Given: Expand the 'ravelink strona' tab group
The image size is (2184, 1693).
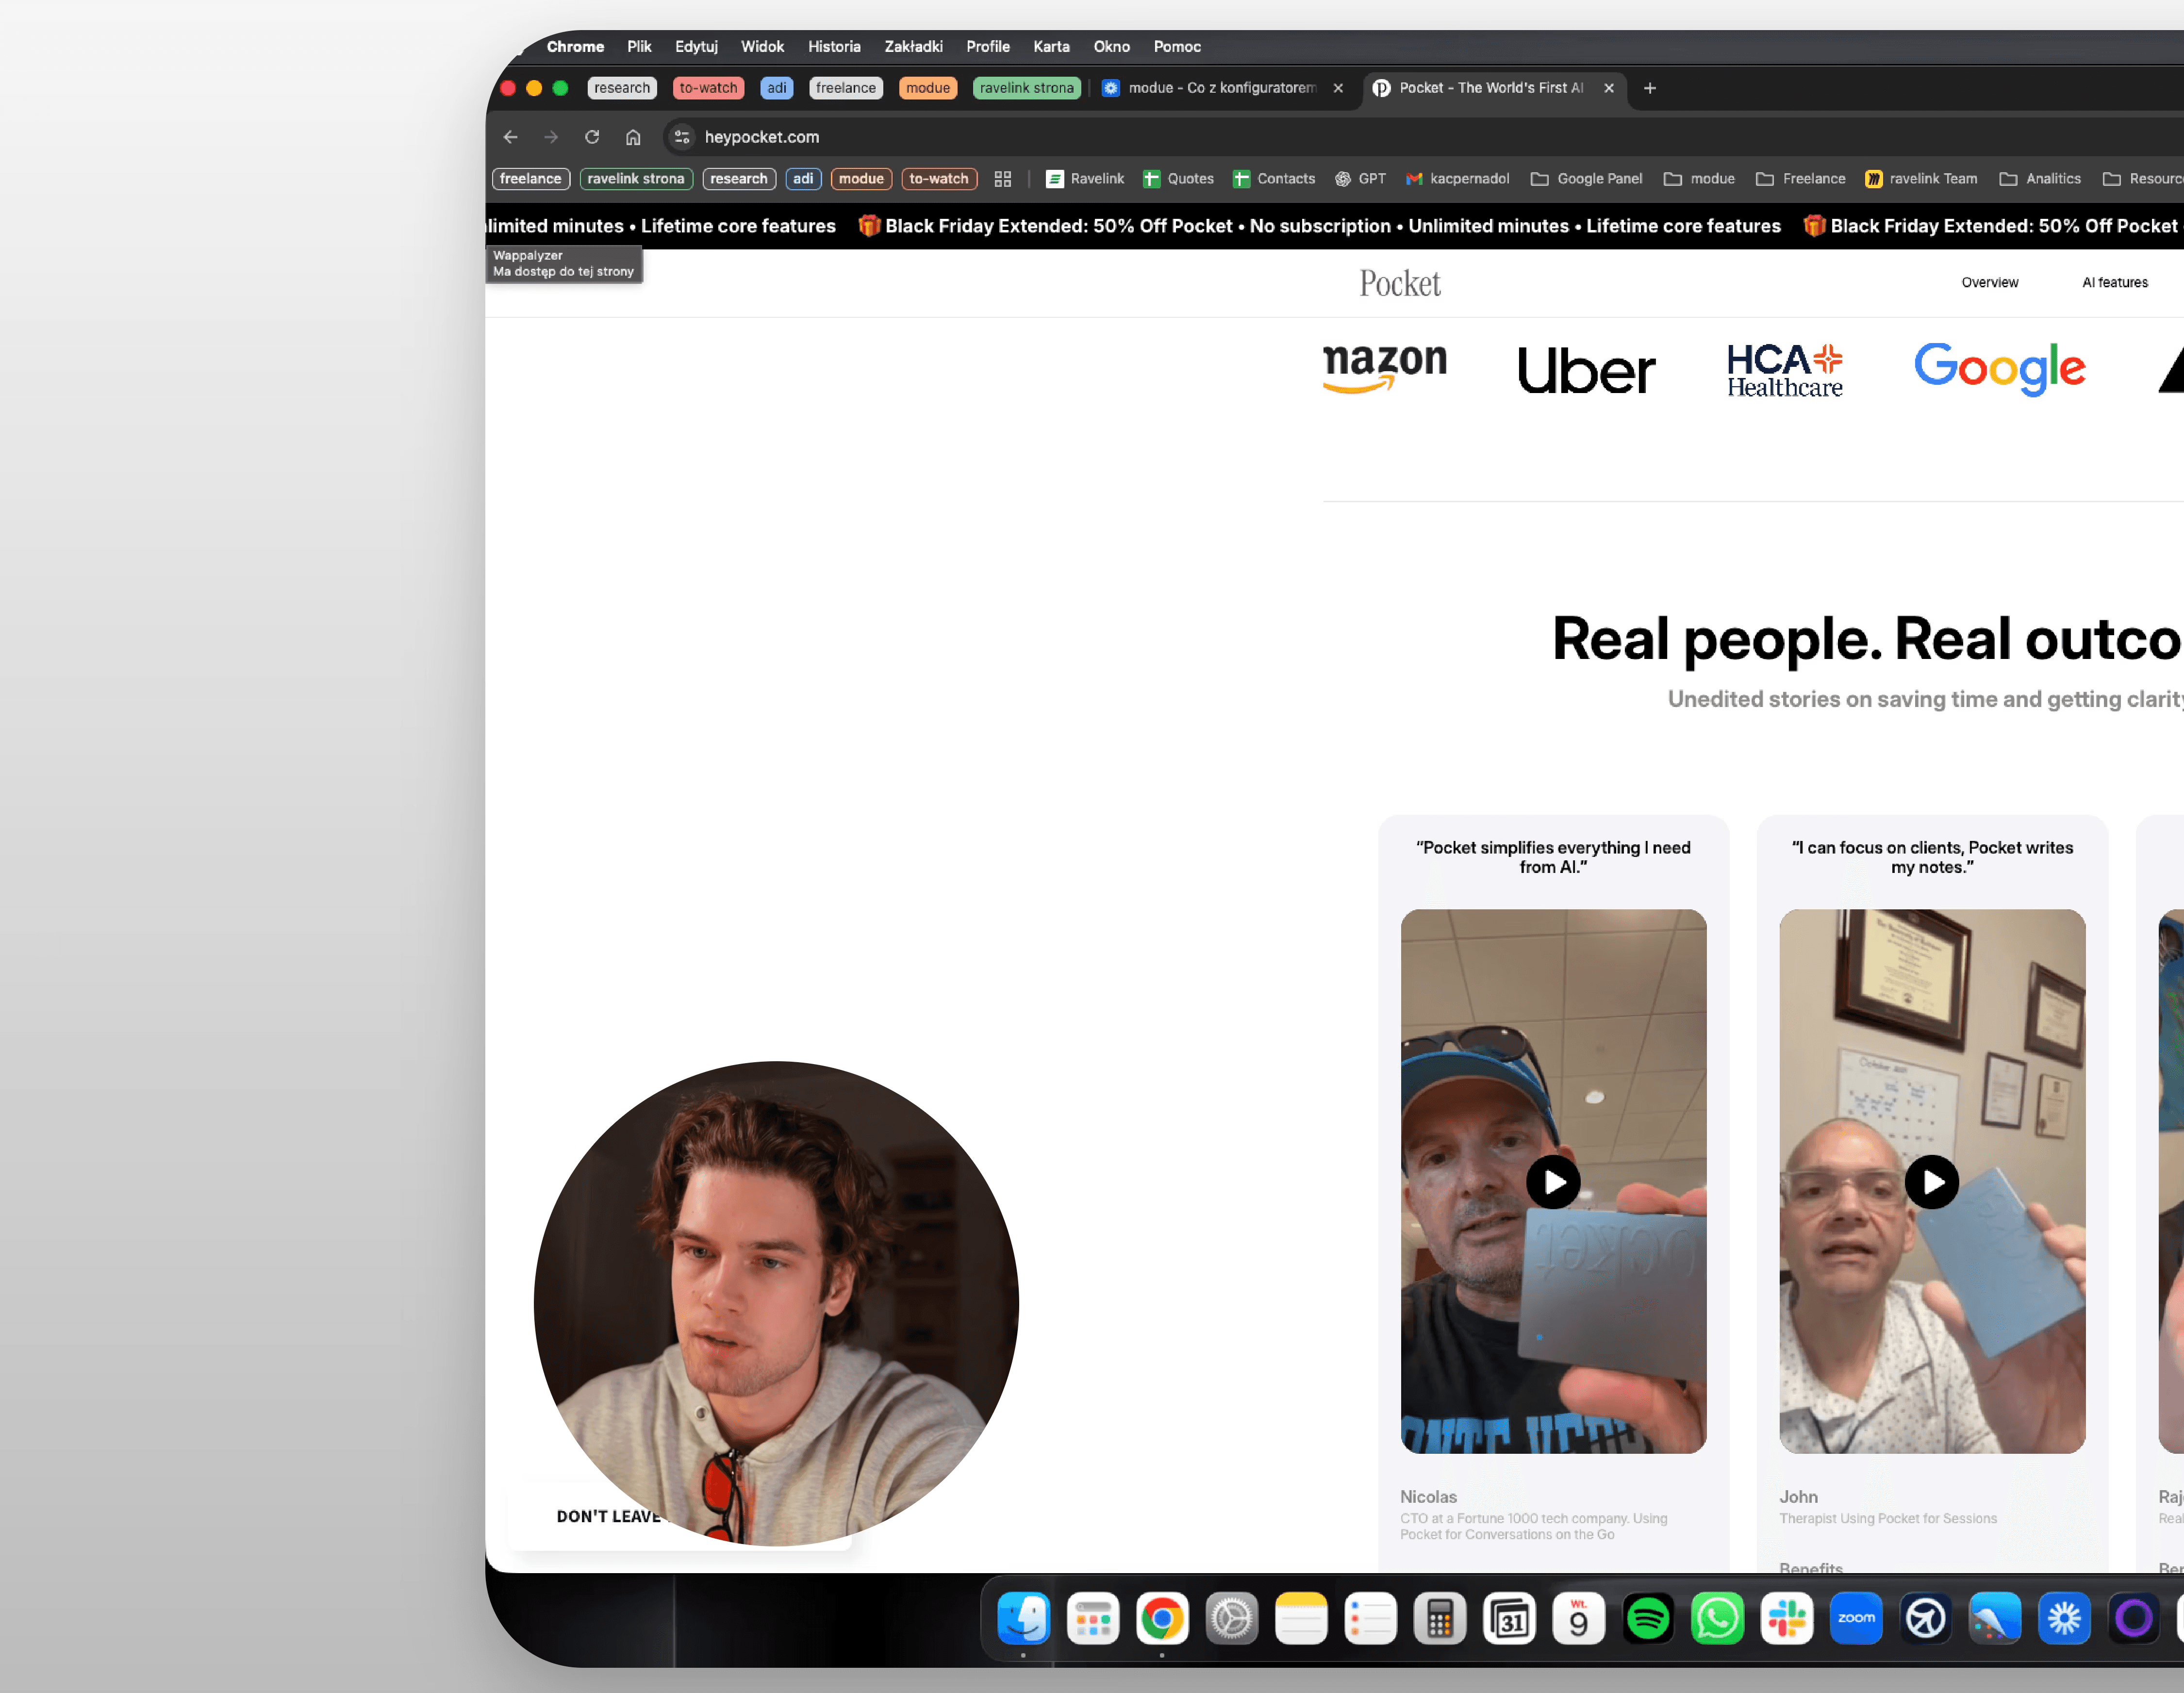Looking at the screenshot, I should pyautogui.click(x=1026, y=88).
